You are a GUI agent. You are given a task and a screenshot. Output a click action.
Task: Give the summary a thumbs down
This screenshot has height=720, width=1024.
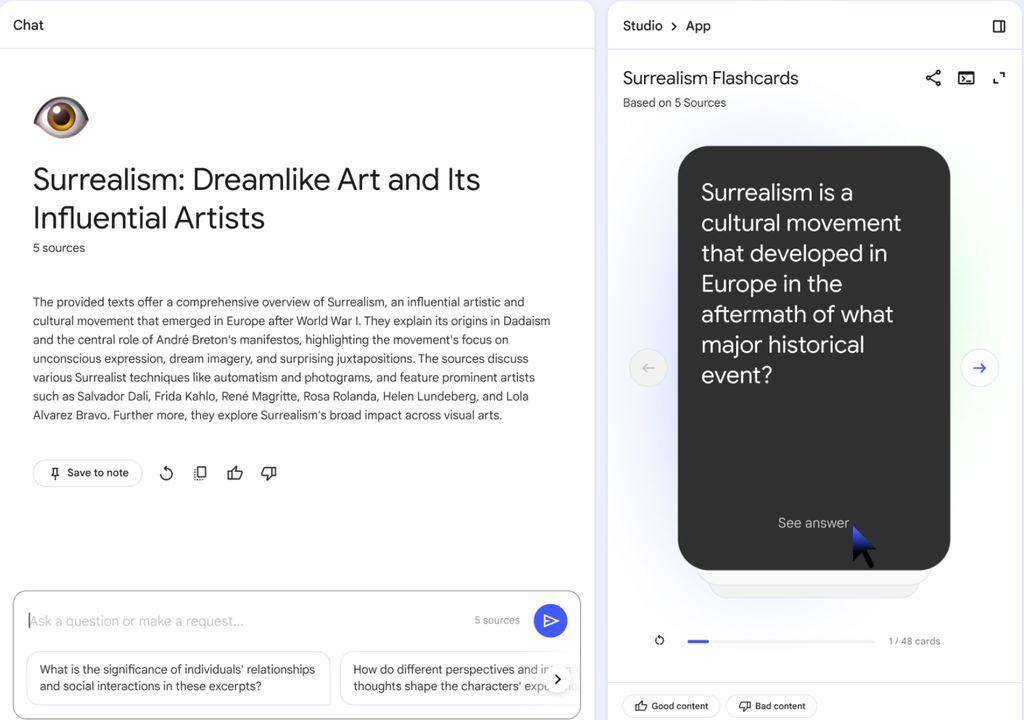point(269,473)
